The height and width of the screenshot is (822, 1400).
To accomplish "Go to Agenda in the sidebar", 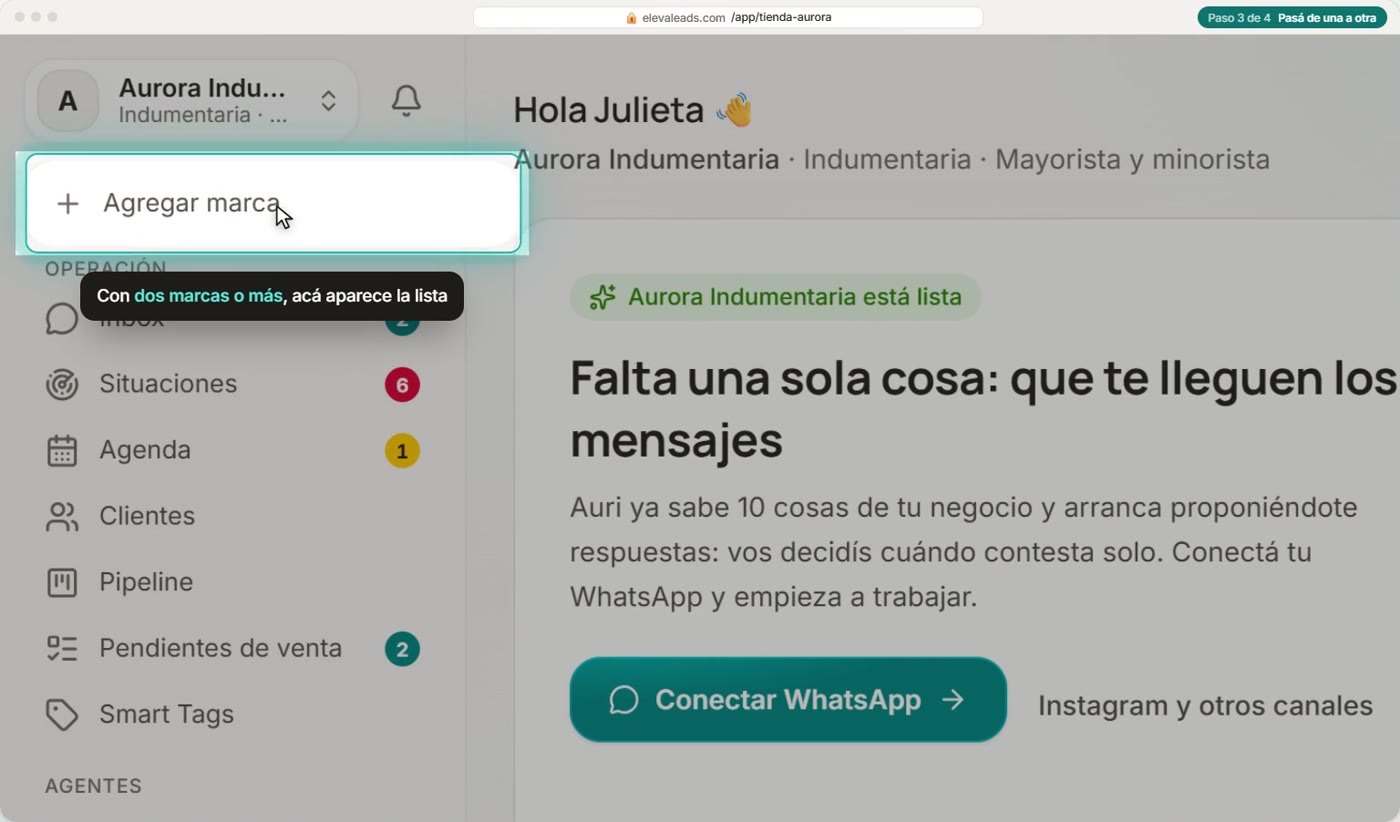I will click(x=232, y=450).
